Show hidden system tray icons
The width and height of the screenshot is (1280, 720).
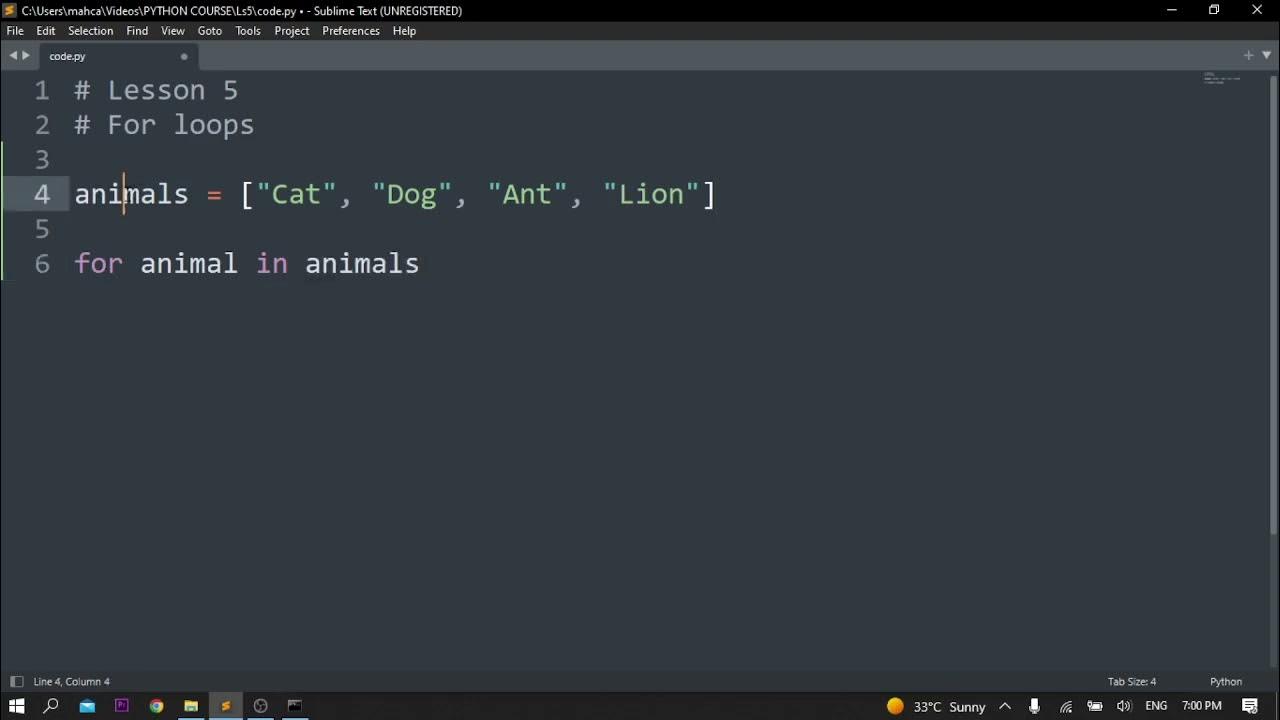click(1005, 706)
